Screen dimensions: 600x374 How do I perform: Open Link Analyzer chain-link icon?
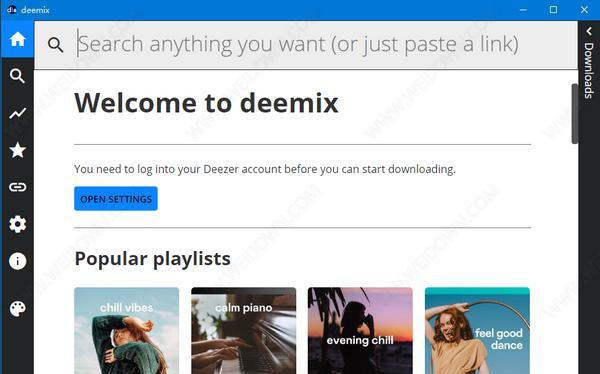(x=18, y=187)
